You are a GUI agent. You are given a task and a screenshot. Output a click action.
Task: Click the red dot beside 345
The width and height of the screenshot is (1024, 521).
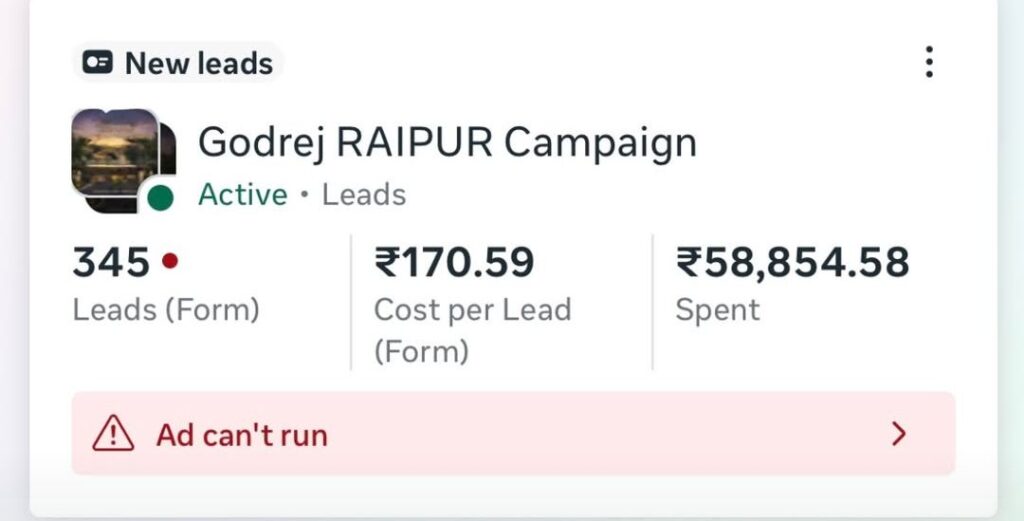(x=170, y=262)
